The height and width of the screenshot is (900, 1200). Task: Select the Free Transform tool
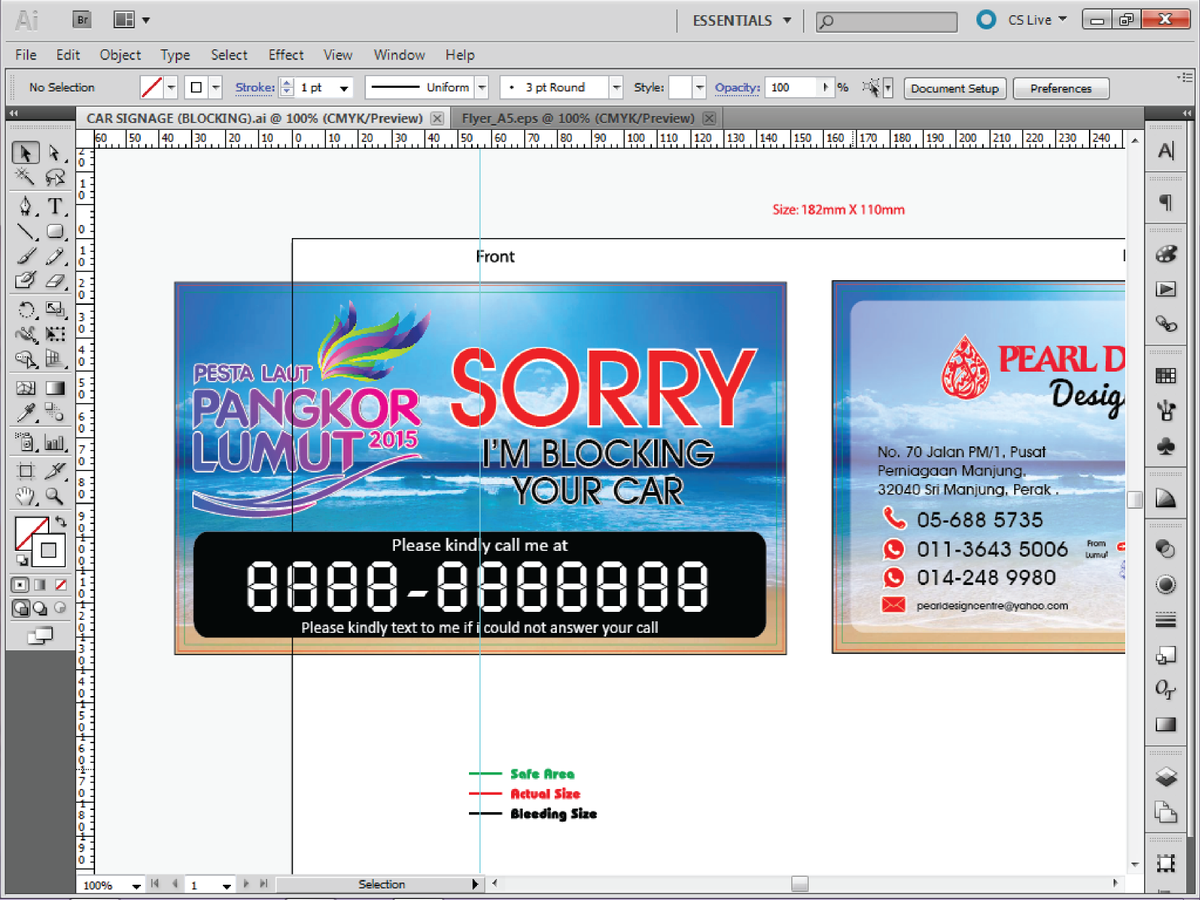pyautogui.click(x=55, y=334)
